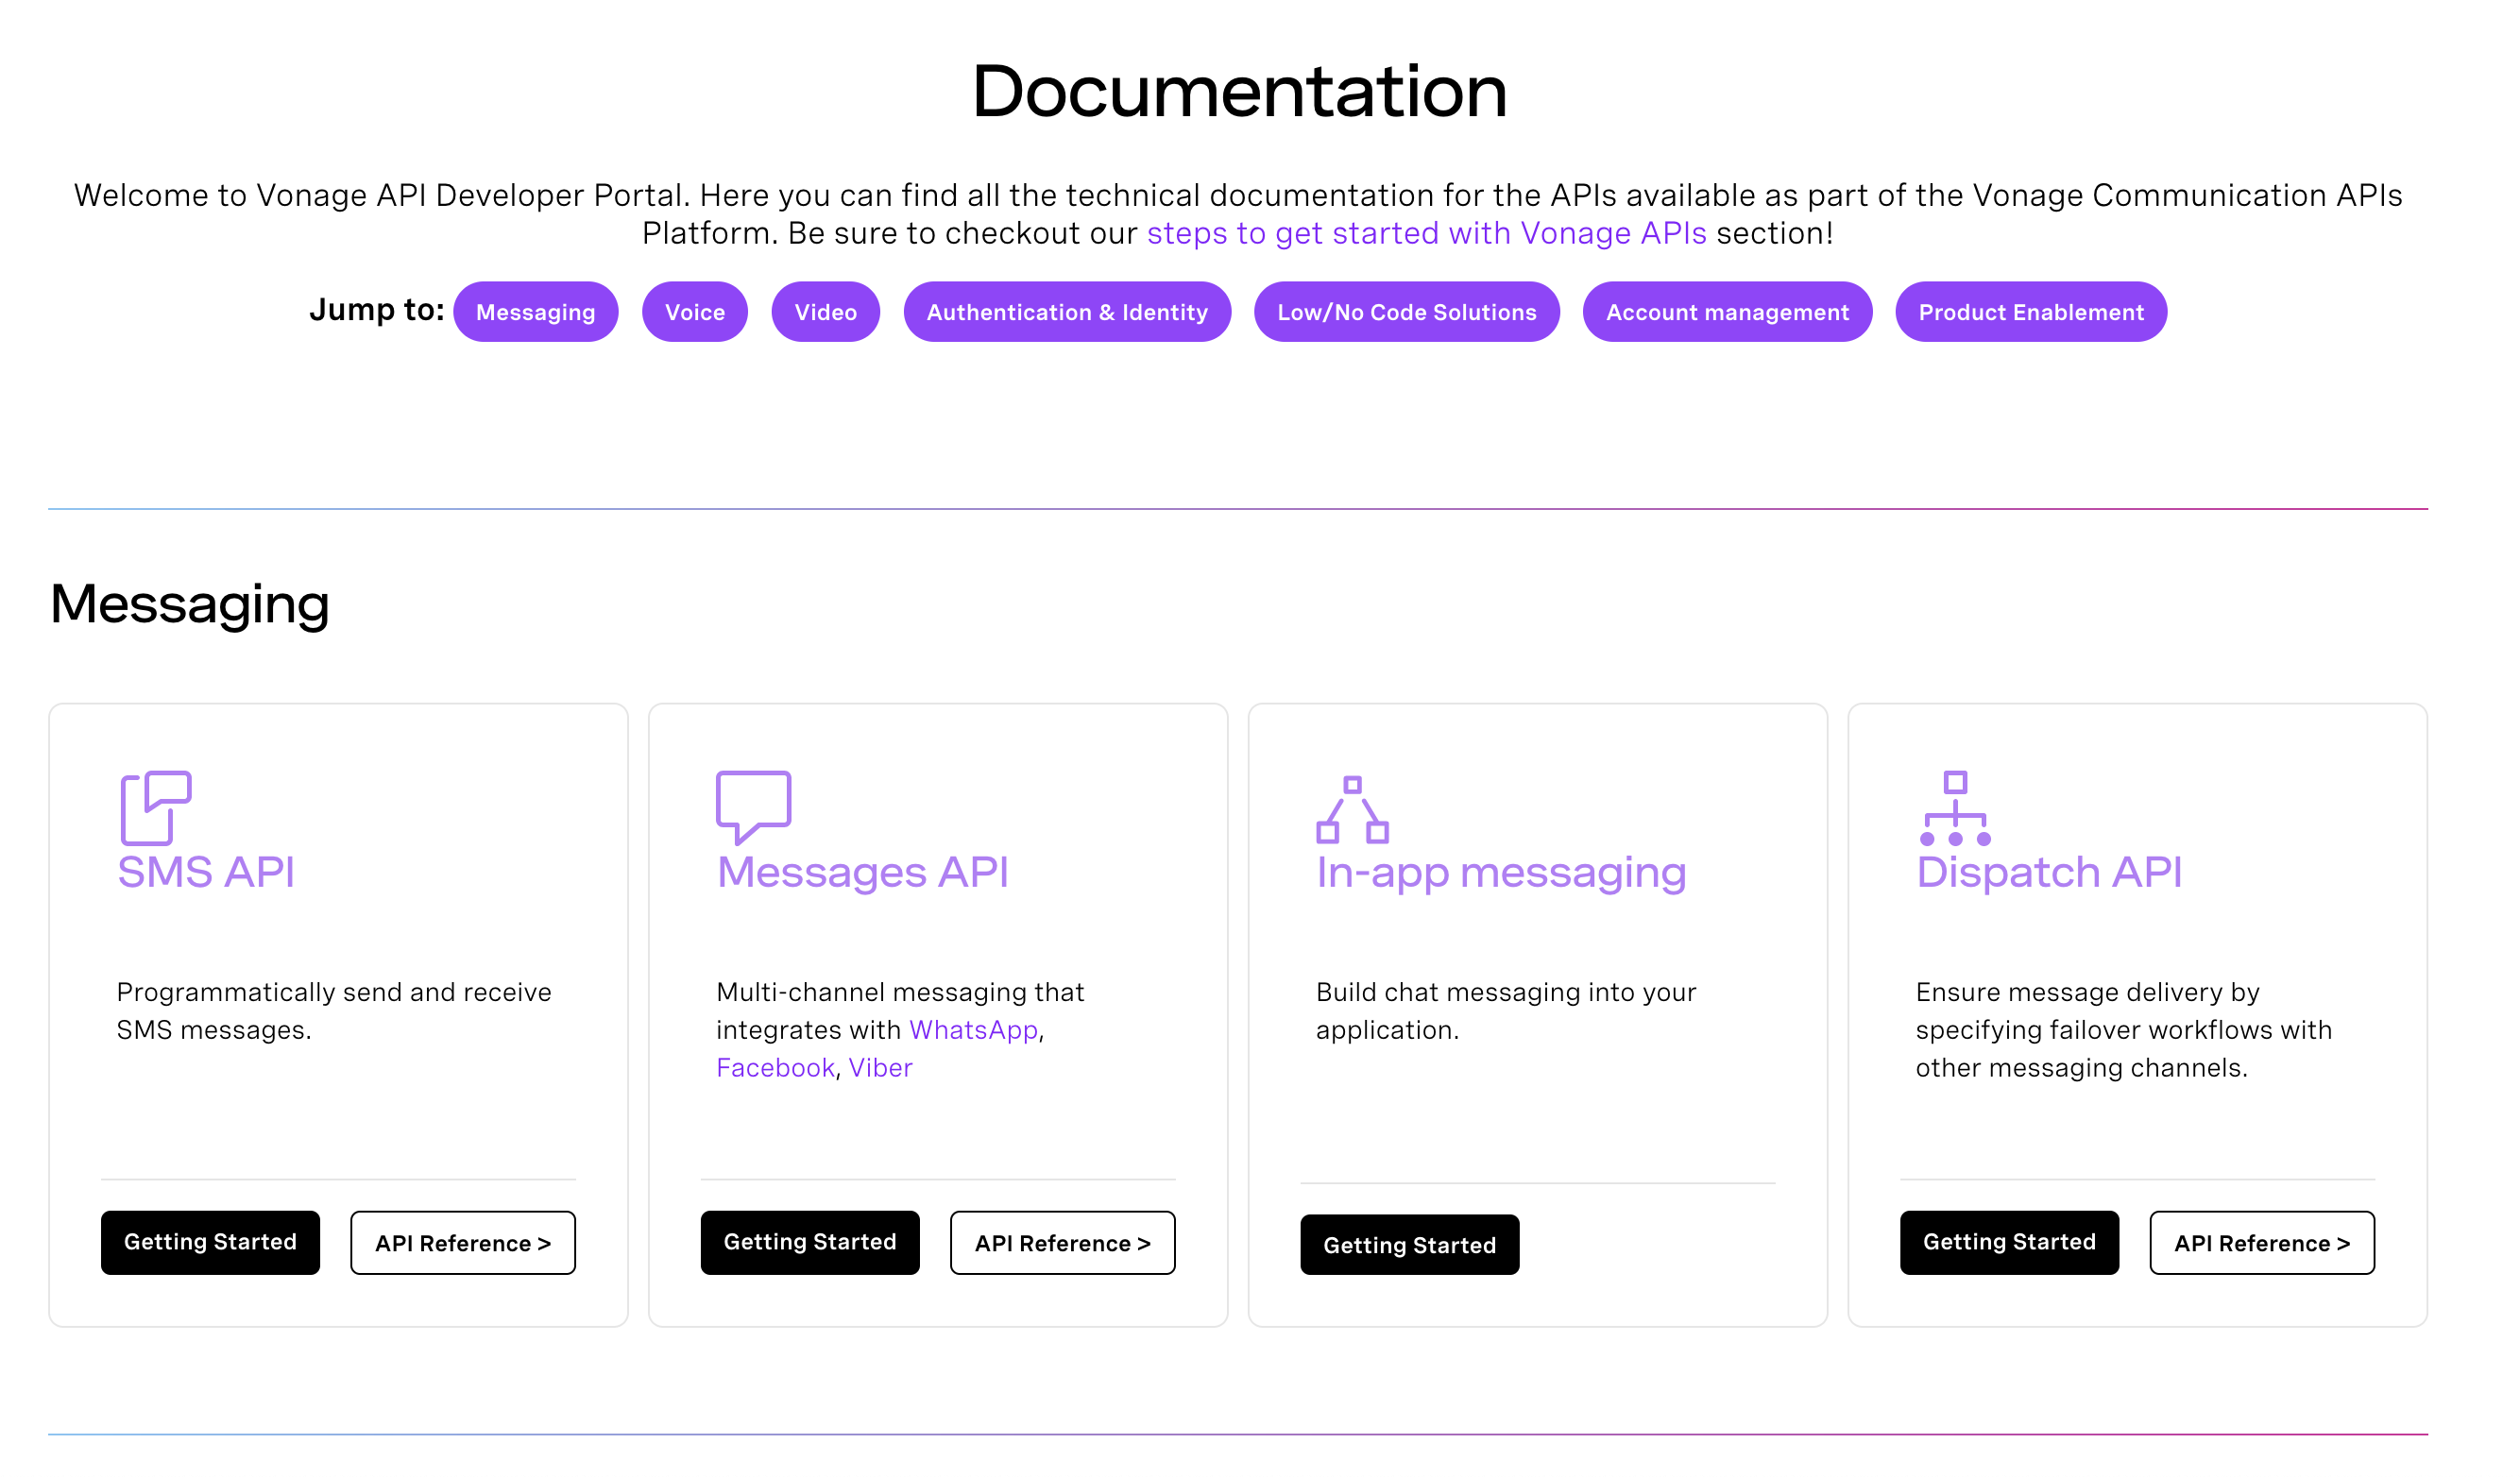Image resolution: width=2520 pixels, height=1477 pixels.
Task: Open the In-app messaging title link
Action: tap(1501, 873)
